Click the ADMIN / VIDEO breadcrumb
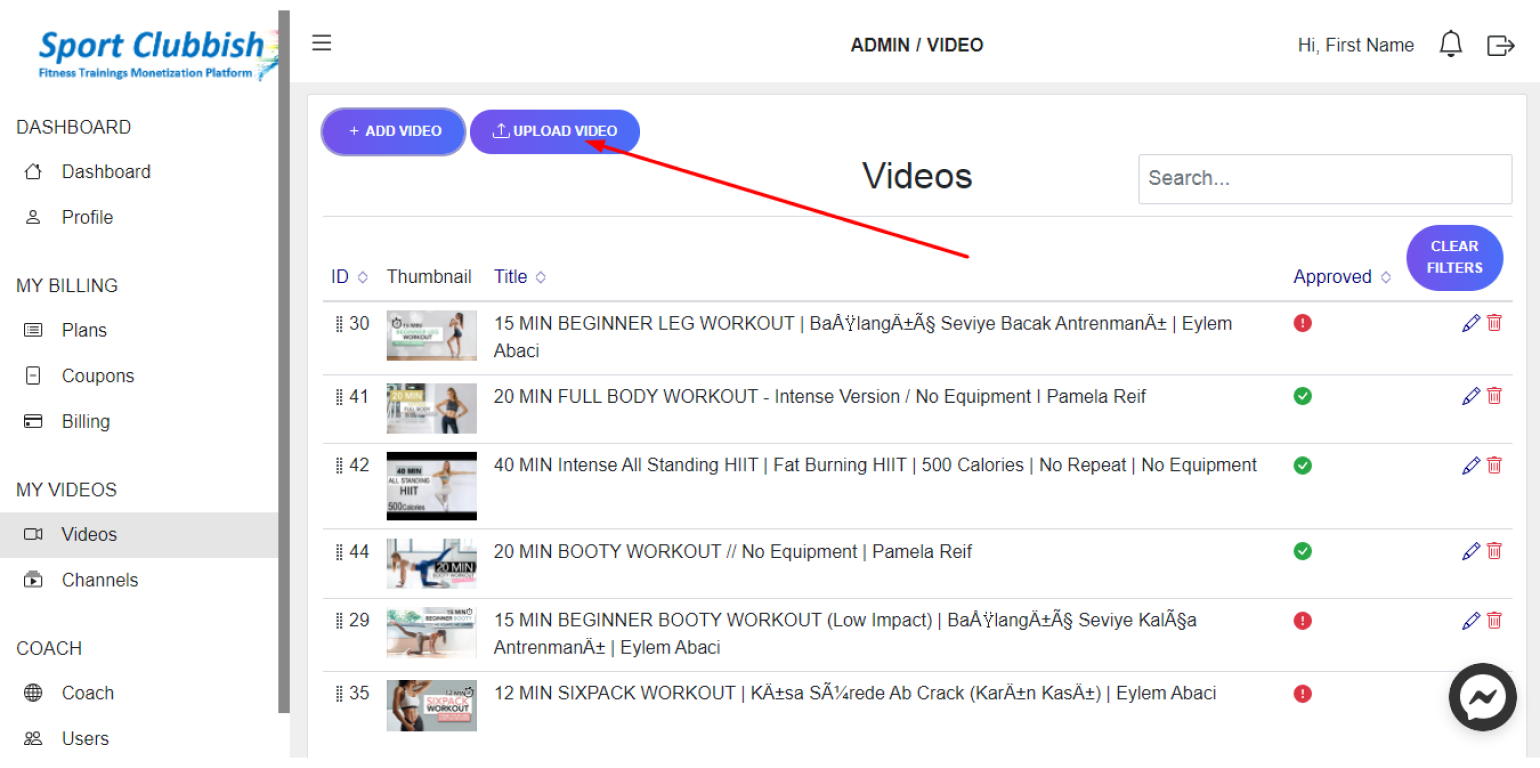The image size is (1540, 768). tap(917, 45)
